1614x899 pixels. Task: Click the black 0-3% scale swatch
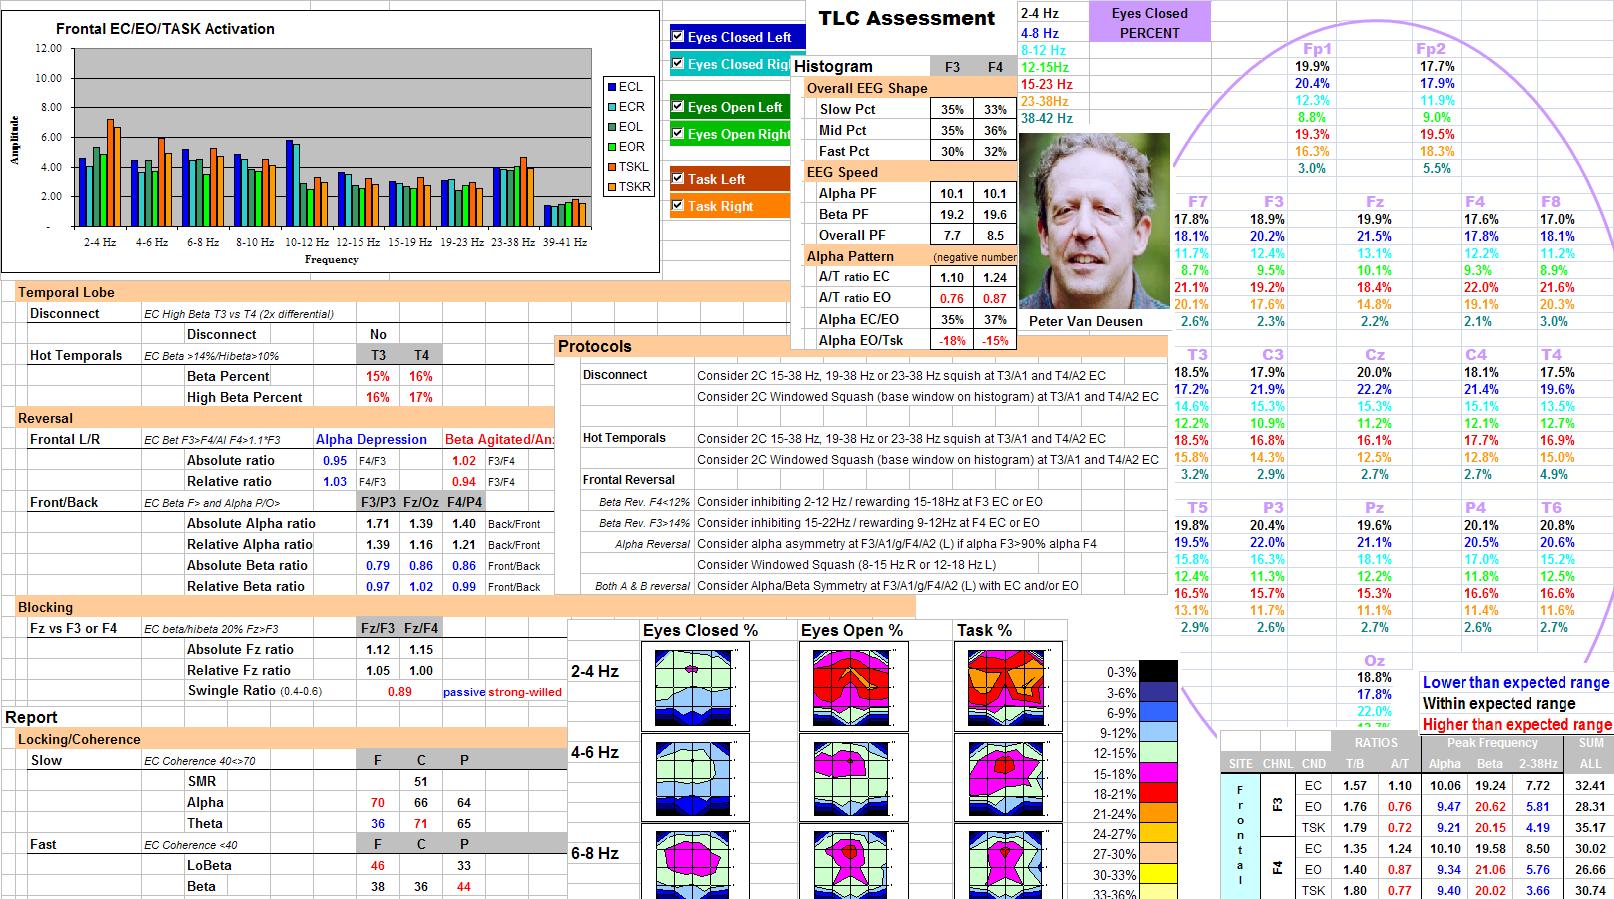click(x=1158, y=672)
